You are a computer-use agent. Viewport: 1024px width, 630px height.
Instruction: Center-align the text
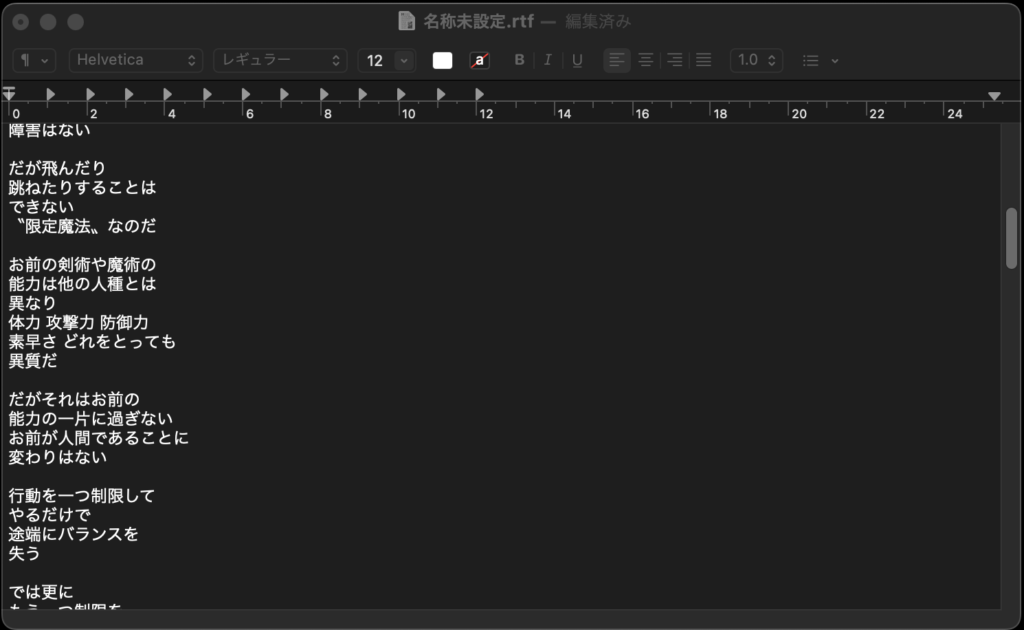646,60
